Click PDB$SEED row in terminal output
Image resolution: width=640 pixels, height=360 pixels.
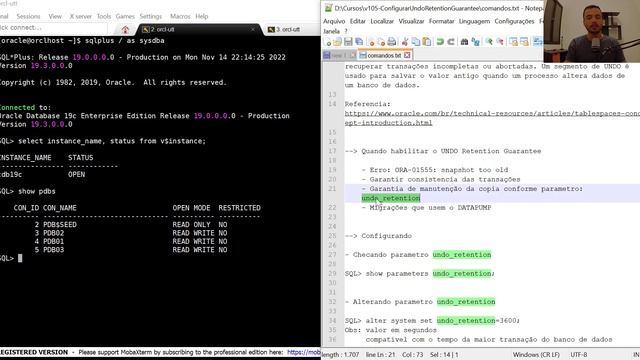click(131, 224)
